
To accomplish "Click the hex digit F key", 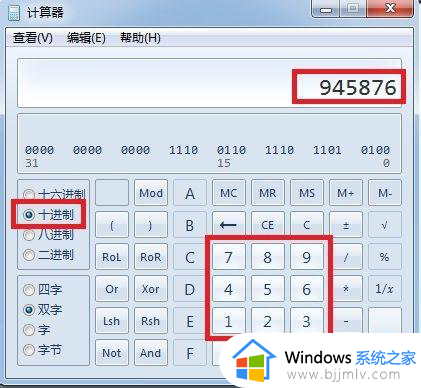I will pyautogui.click(x=190, y=353).
